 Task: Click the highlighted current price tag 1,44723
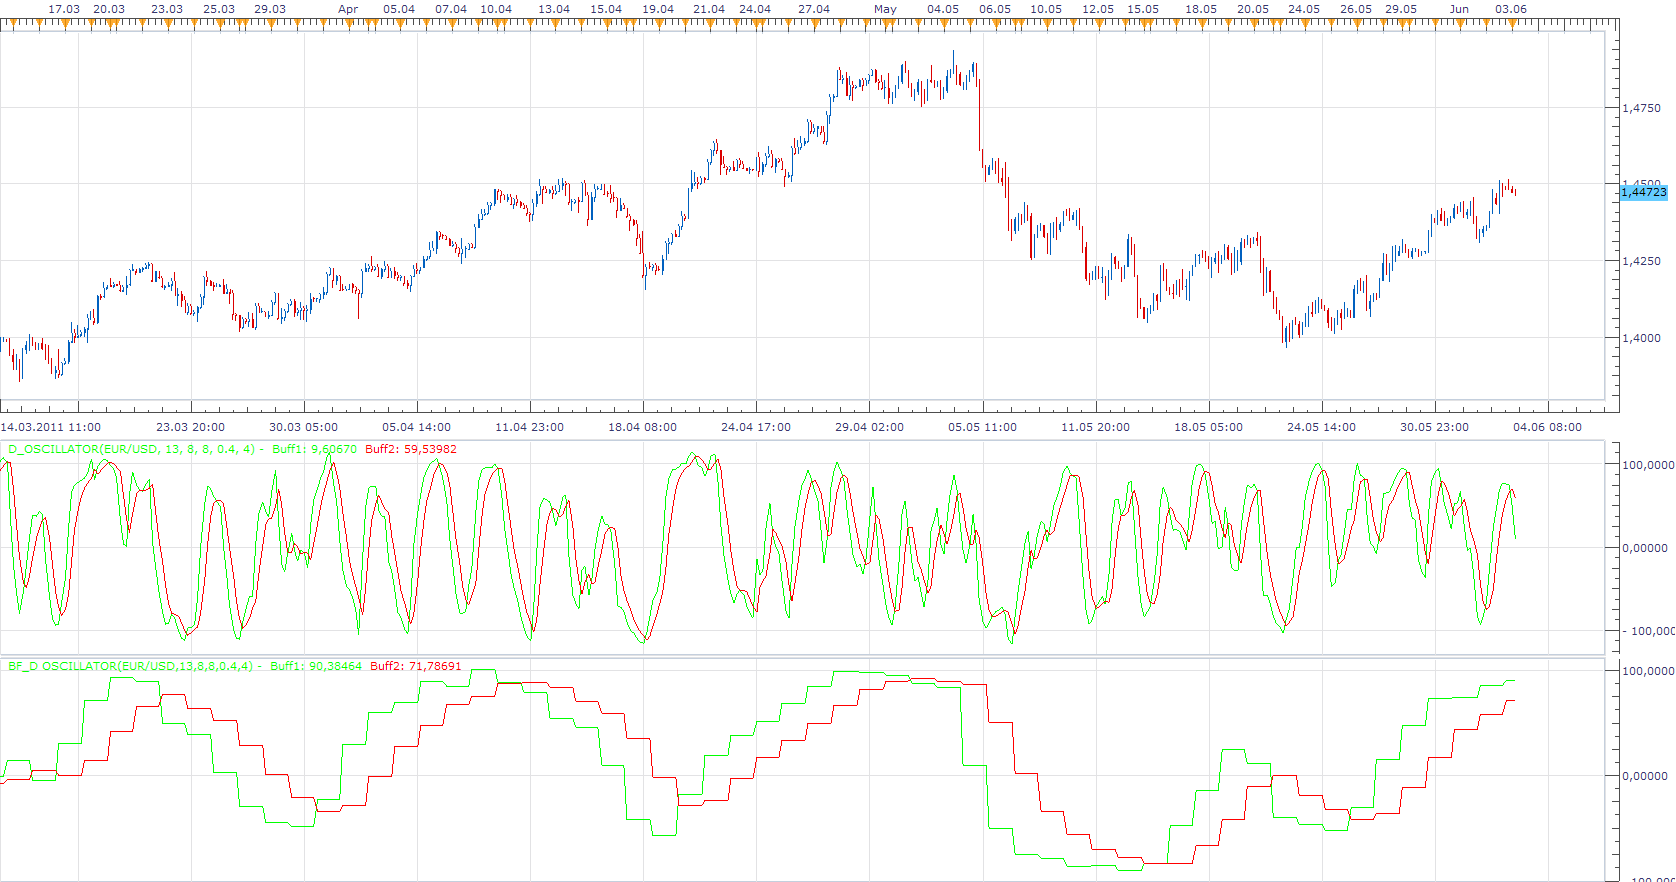[x=1644, y=192]
